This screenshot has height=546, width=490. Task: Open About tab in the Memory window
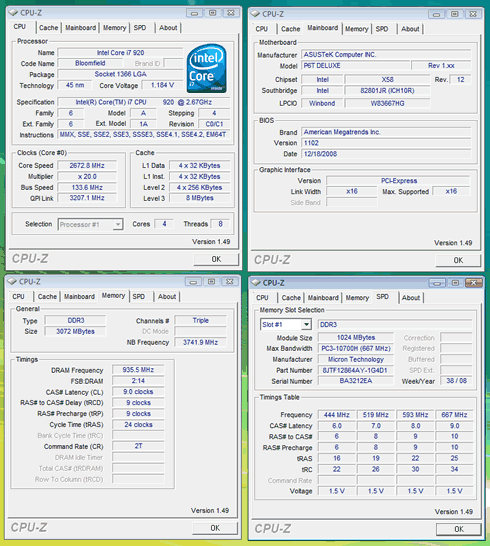(x=167, y=296)
